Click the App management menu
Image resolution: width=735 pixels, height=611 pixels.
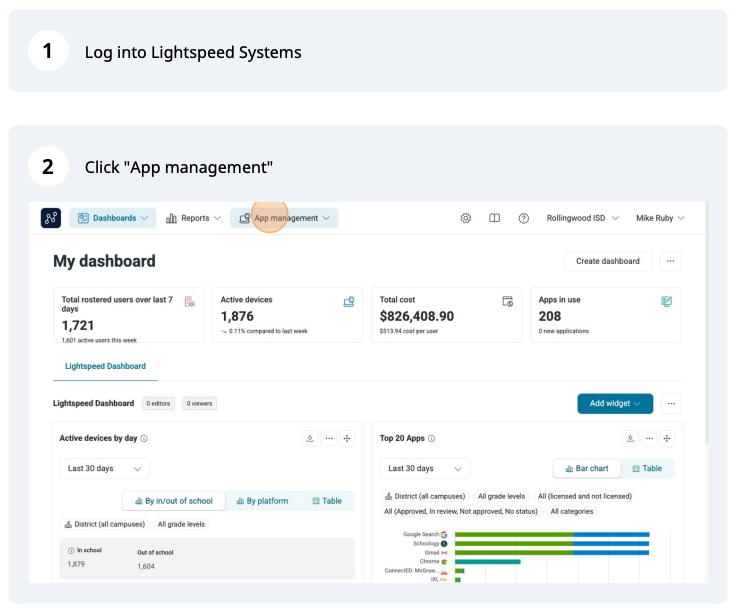[284, 218]
